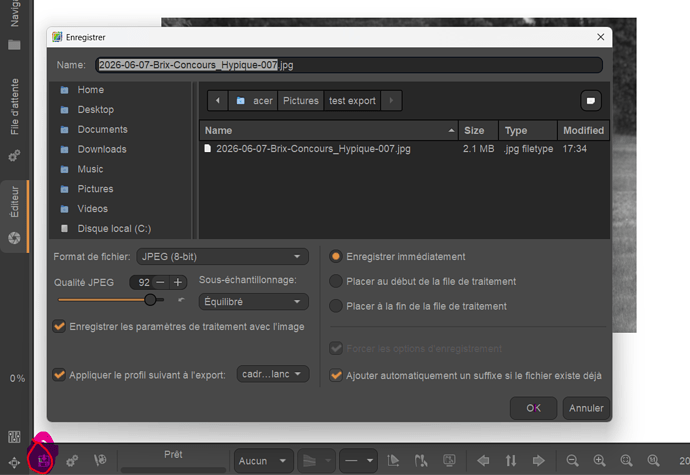This screenshot has height=475, width=690.
Task: Toggle fullscreen arrows icon at bottom left
Action: (14, 463)
